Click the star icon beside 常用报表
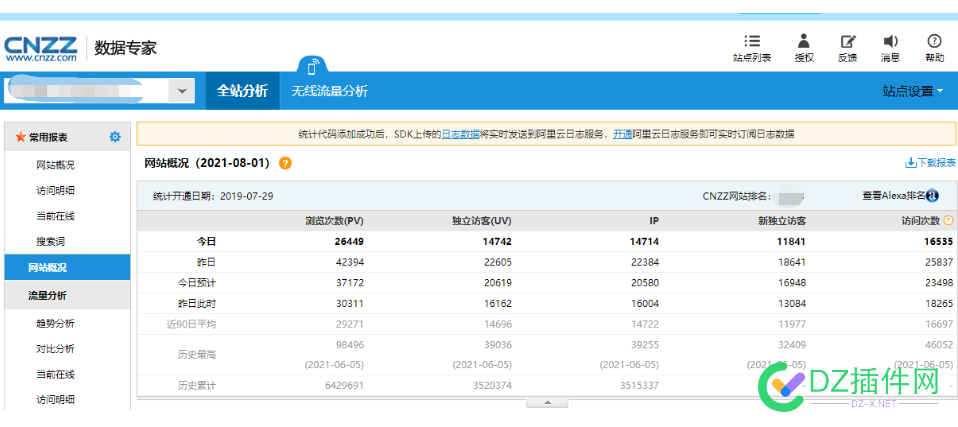The image size is (958, 427). (20, 137)
